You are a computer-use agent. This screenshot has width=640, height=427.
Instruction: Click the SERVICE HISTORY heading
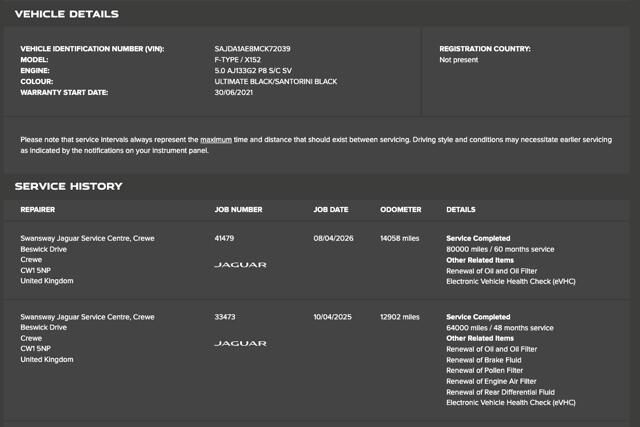click(69, 187)
